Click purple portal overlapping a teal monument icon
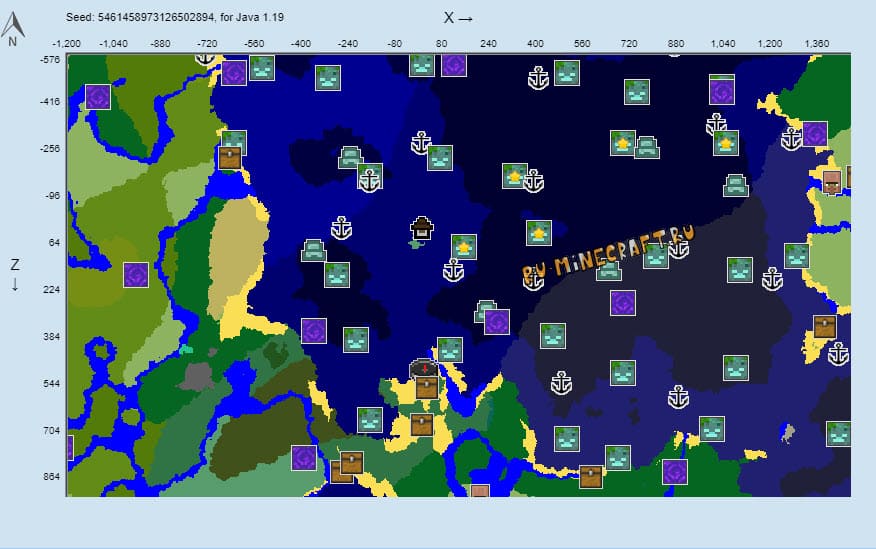876x549 pixels. point(497,322)
